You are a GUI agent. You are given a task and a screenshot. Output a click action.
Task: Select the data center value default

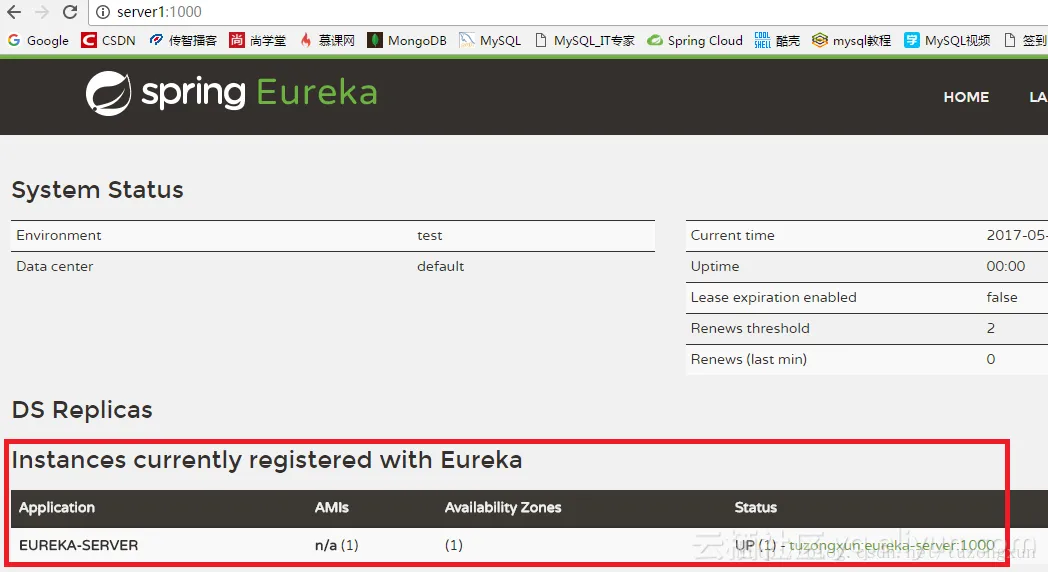point(440,266)
